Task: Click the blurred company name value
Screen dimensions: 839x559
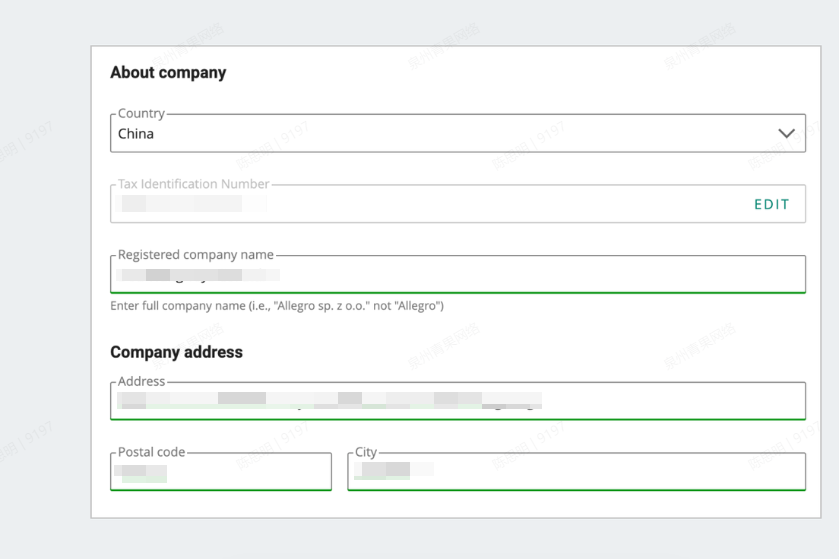Action: coord(198,274)
